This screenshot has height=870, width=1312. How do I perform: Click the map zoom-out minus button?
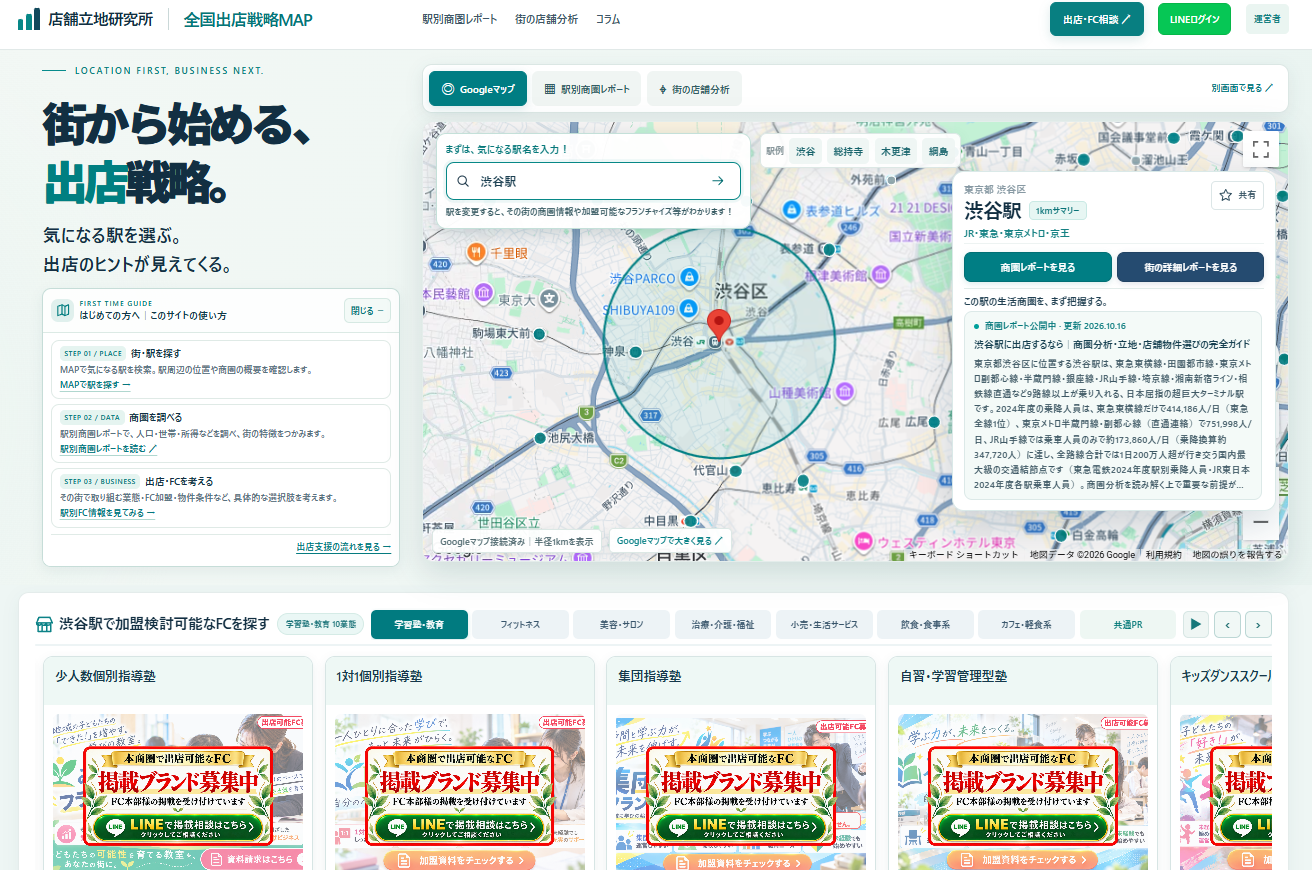[x=1261, y=522]
